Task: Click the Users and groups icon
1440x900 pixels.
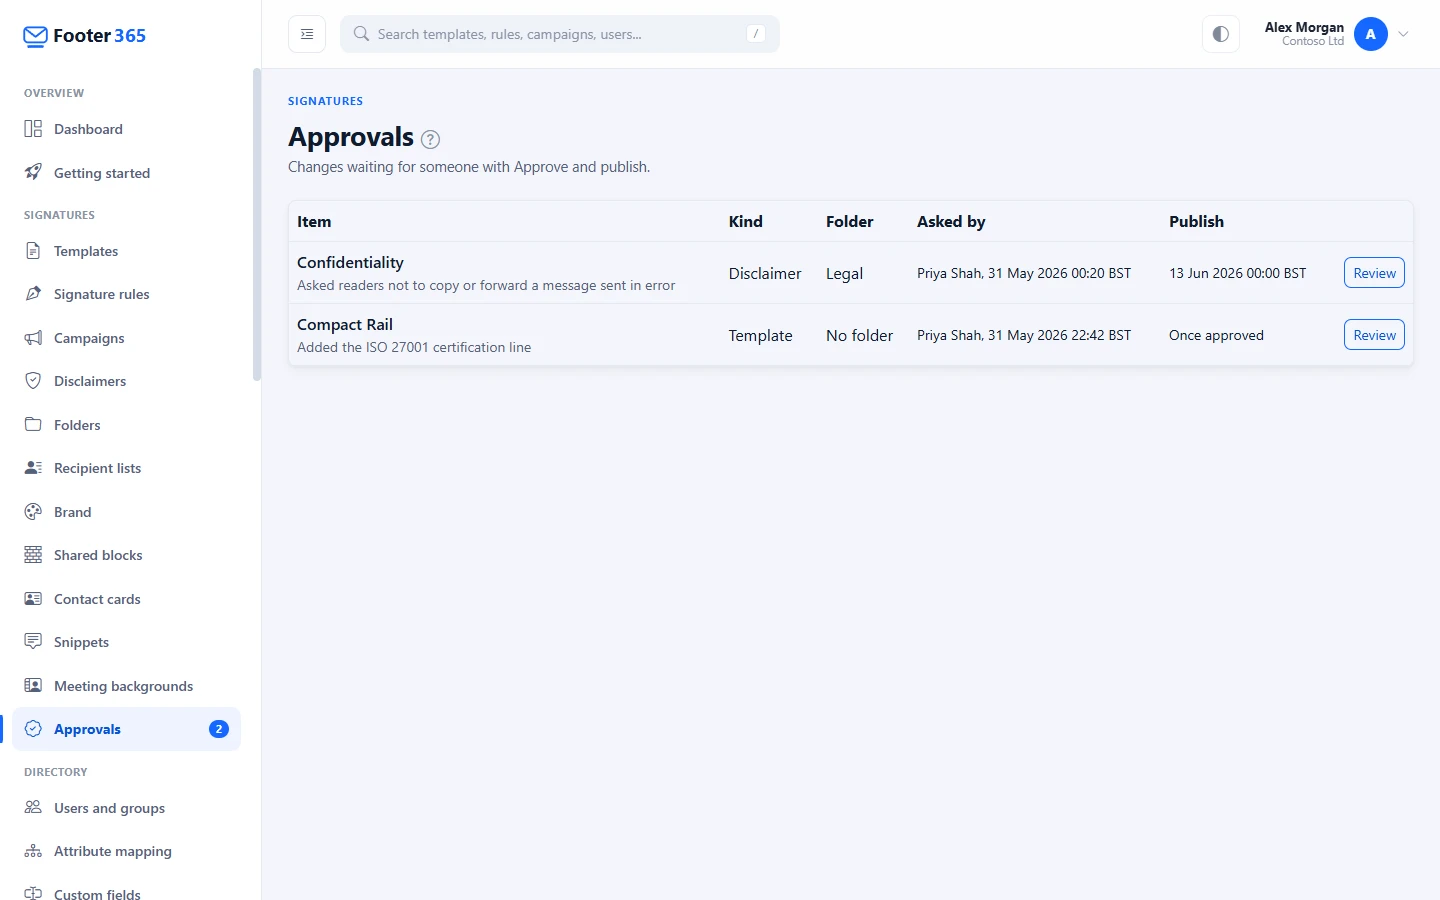Action: [x=33, y=808]
